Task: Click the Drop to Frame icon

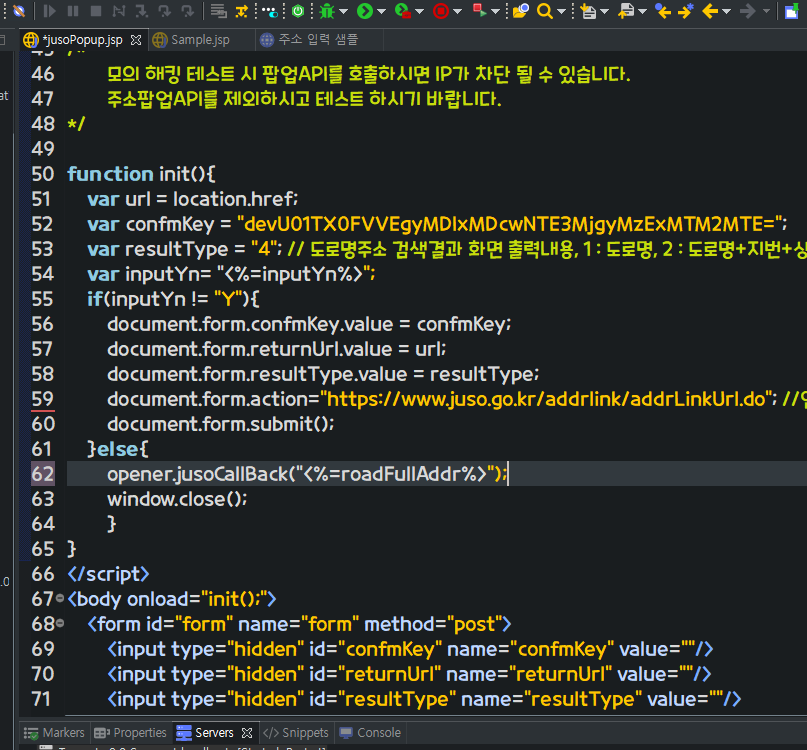Action: [219, 11]
